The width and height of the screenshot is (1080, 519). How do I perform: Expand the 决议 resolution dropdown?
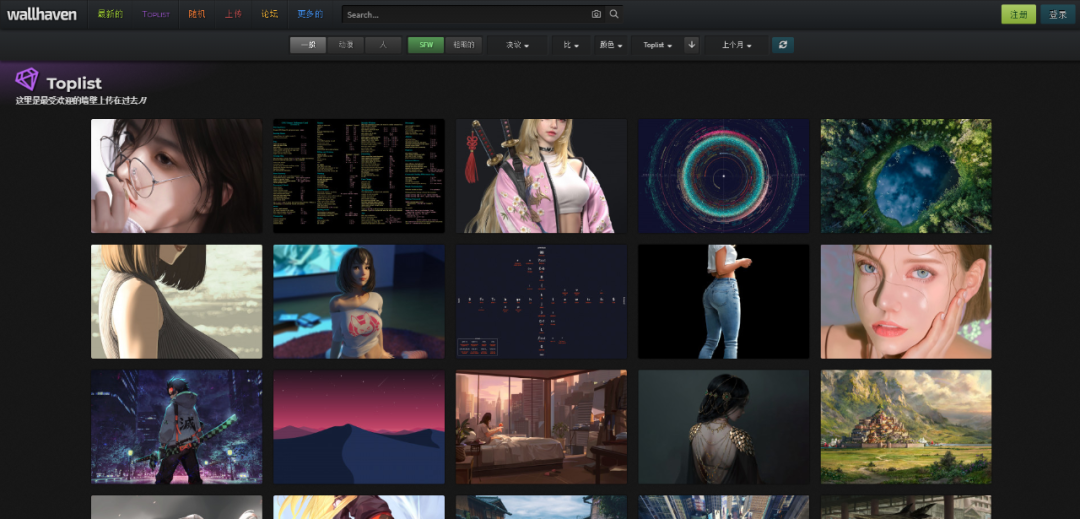click(x=517, y=45)
